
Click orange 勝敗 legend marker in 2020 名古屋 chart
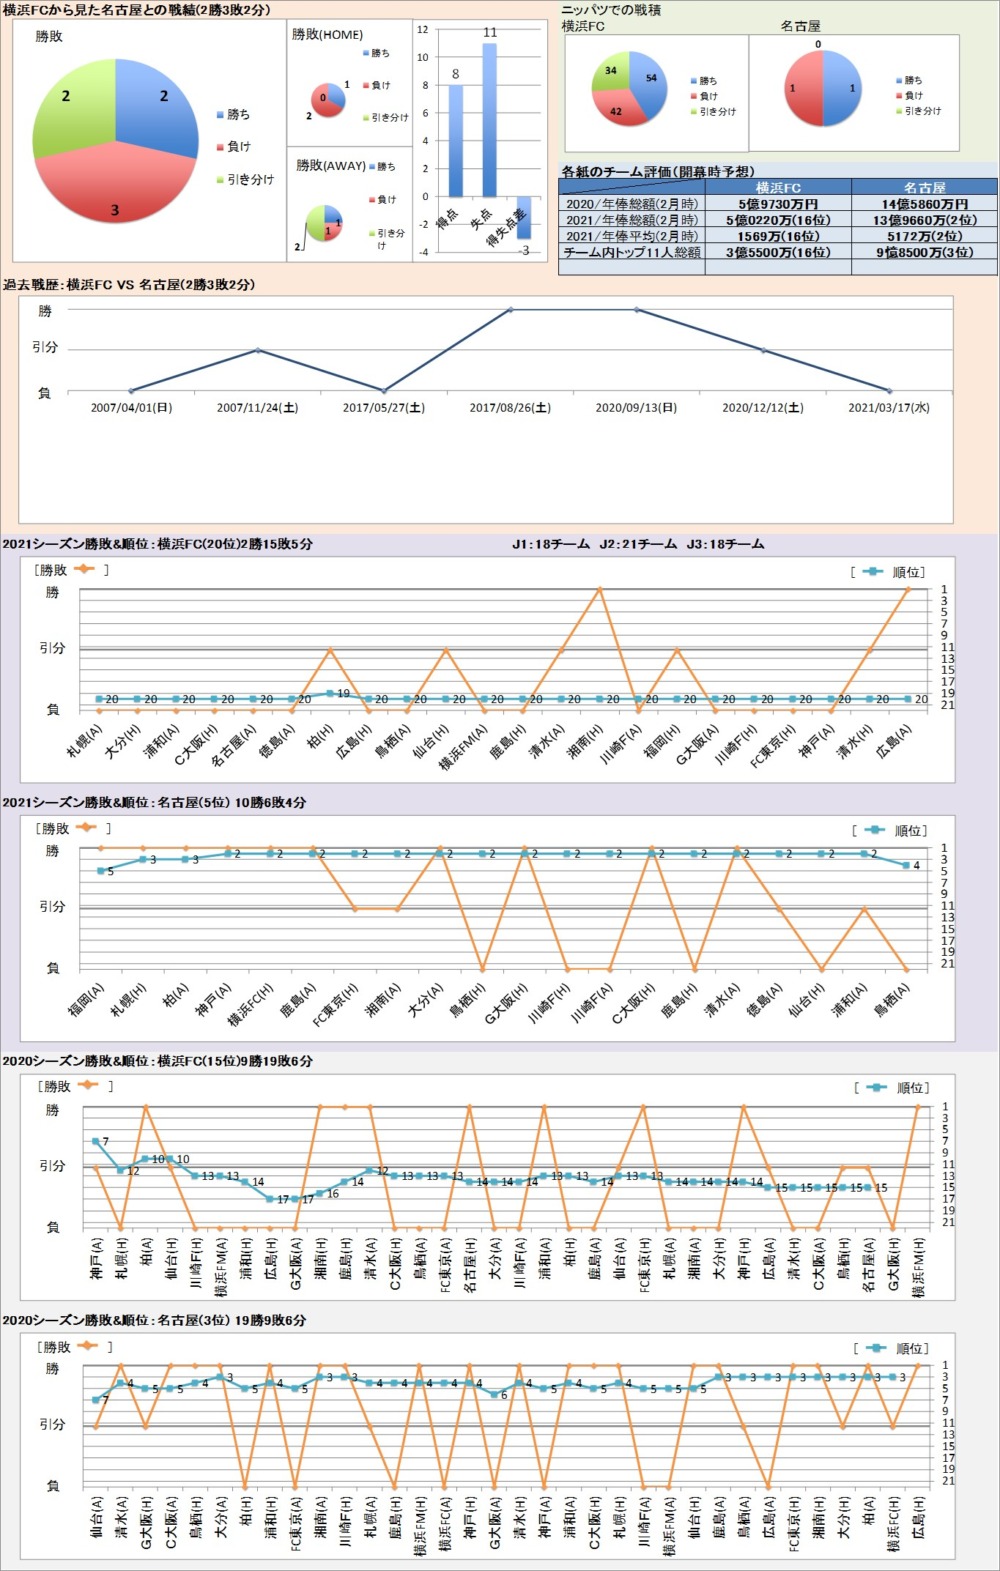(87, 1347)
